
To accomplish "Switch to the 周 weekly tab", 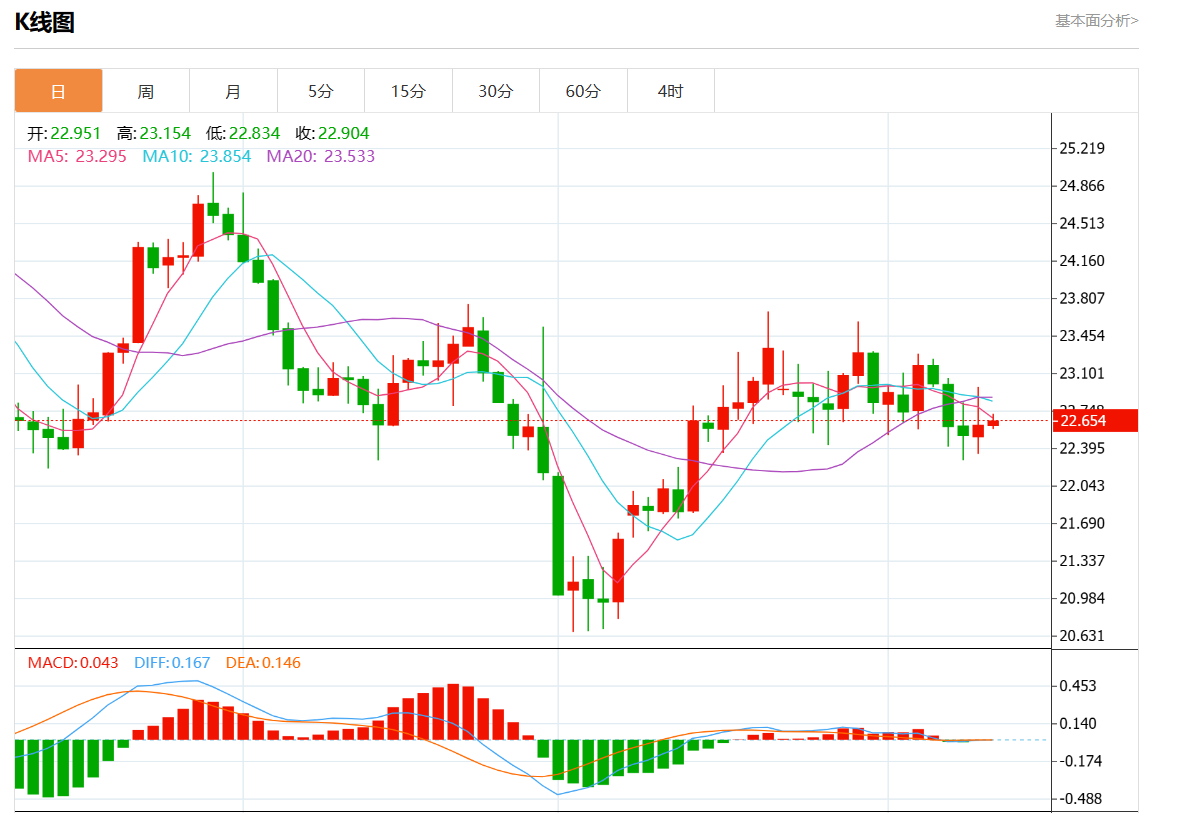I will [x=146, y=91].
